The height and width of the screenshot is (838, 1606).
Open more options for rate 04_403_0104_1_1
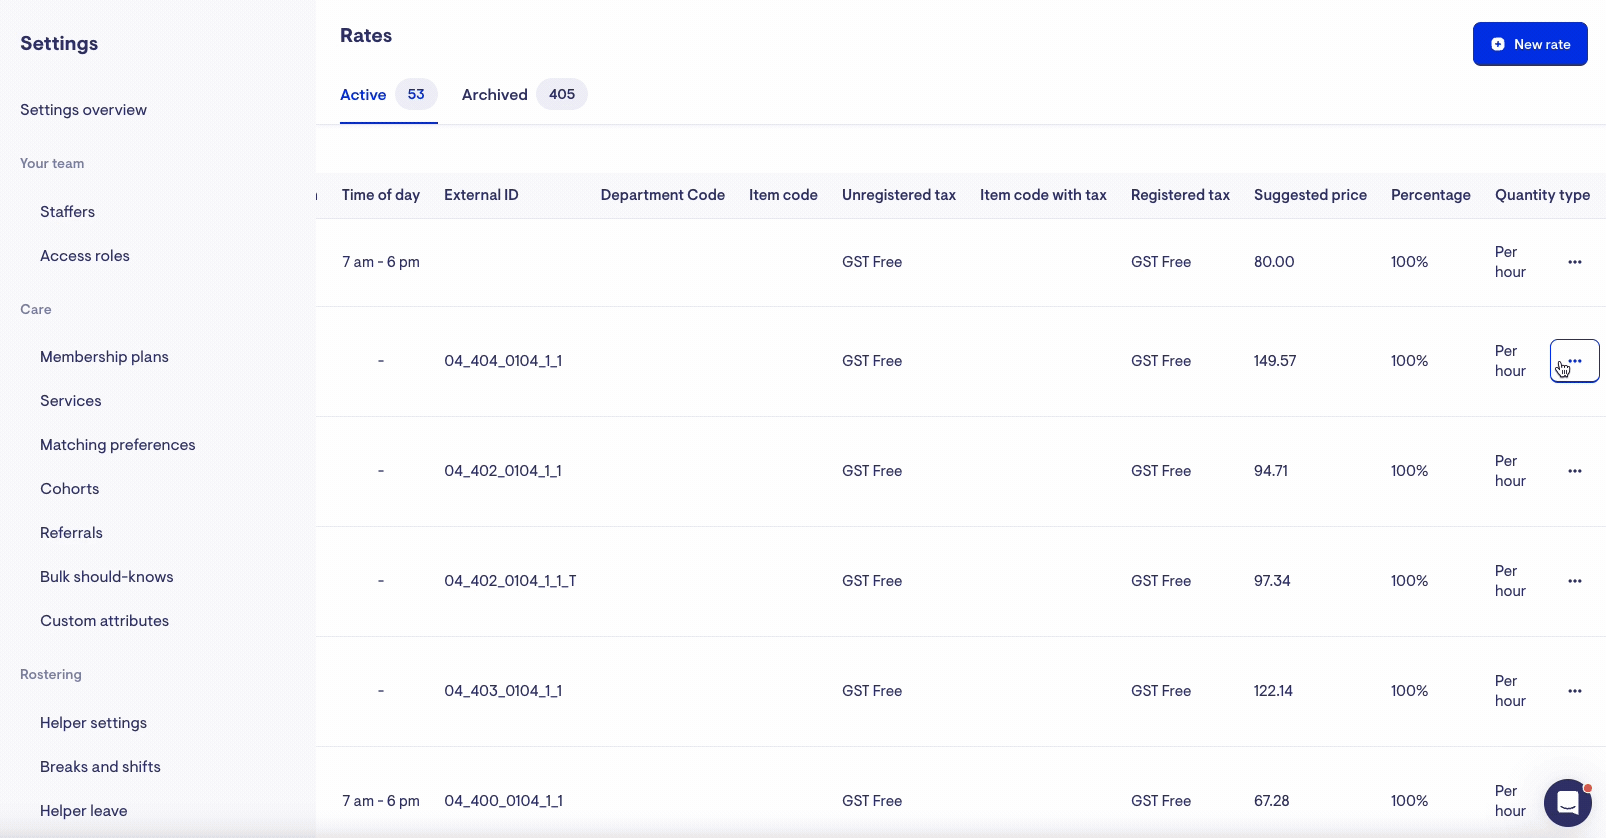(x=1574, y=691)
